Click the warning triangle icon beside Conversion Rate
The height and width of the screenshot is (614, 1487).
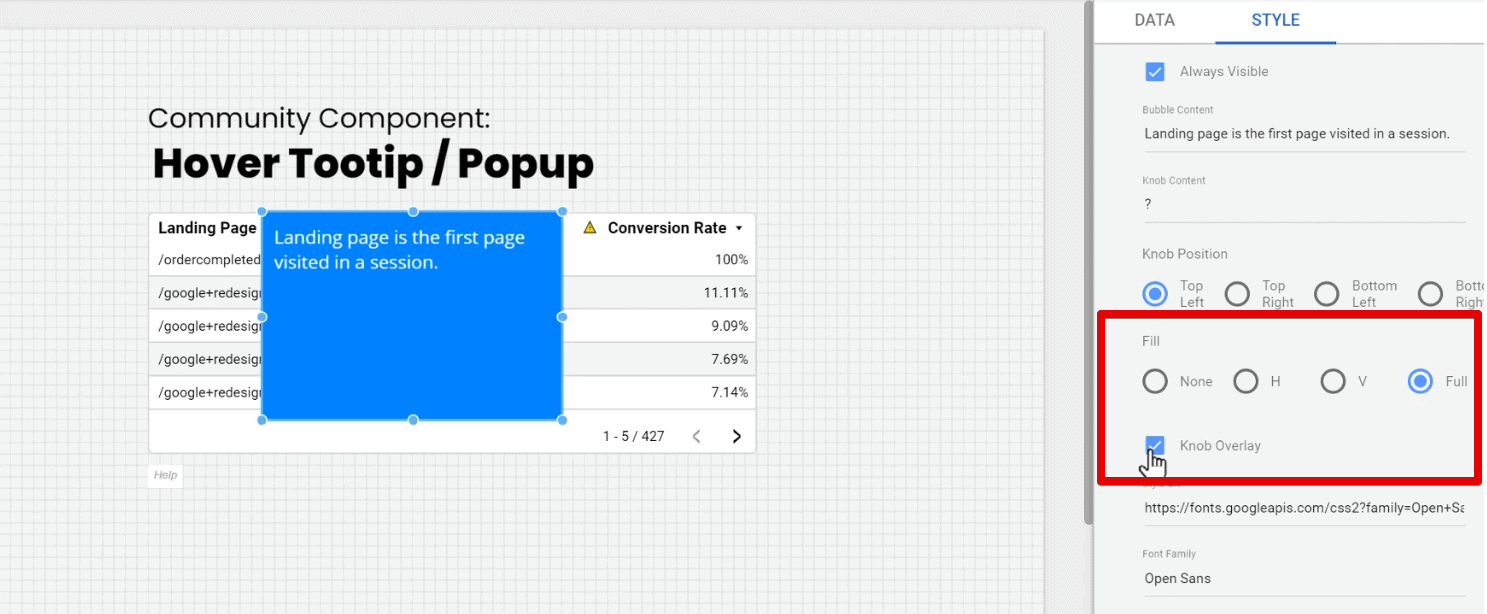pyautogui.click(x=590, y=228)
